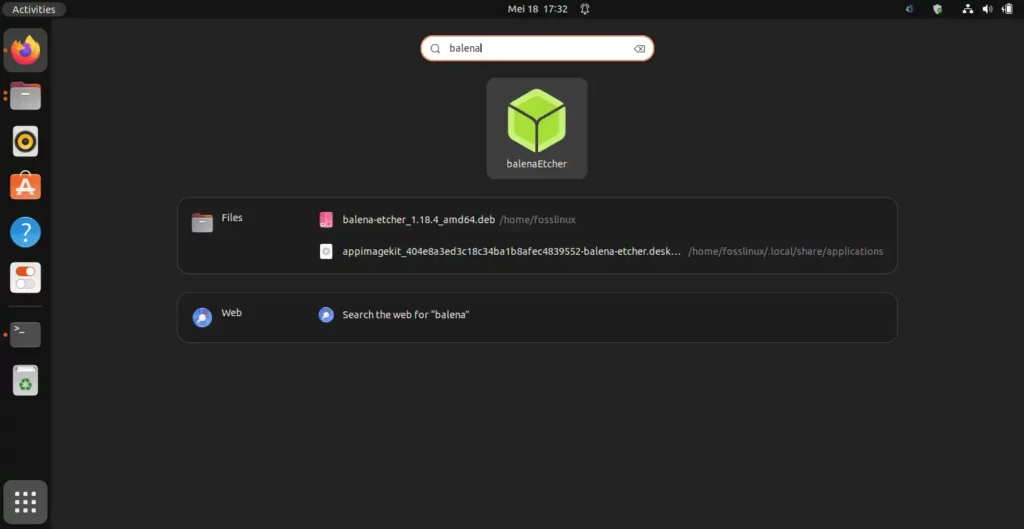Click the appimagekit desktop file icon

coord(326,251)
